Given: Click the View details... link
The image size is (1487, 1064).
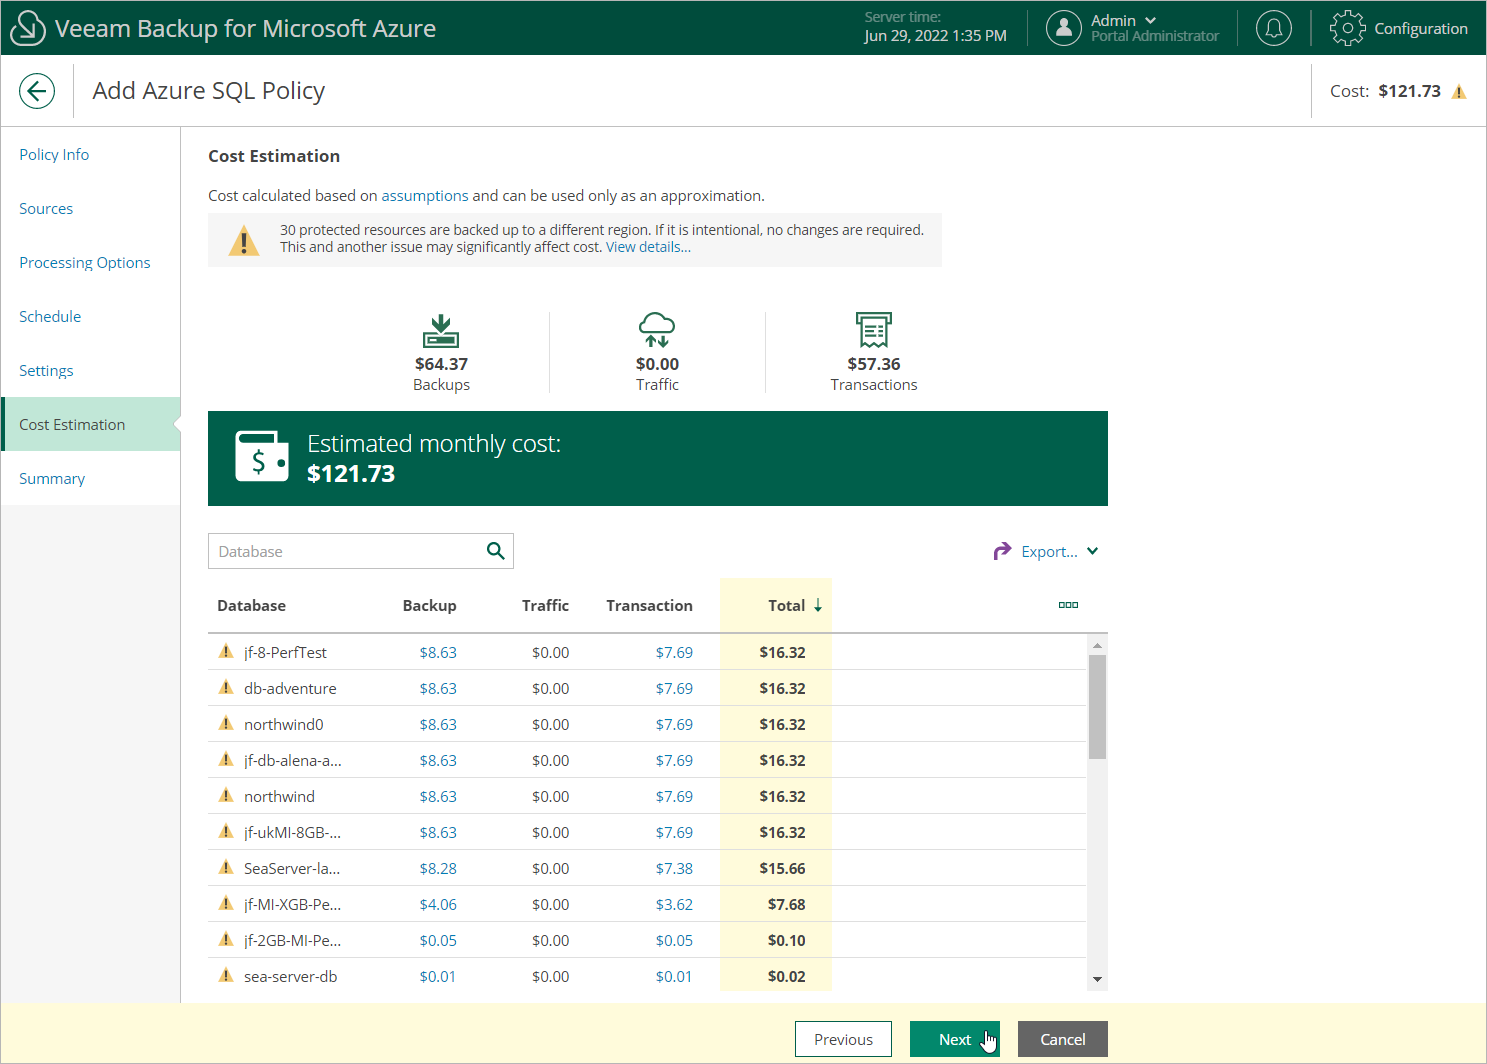Looking at the screenshot, I should tap(648, 247).
